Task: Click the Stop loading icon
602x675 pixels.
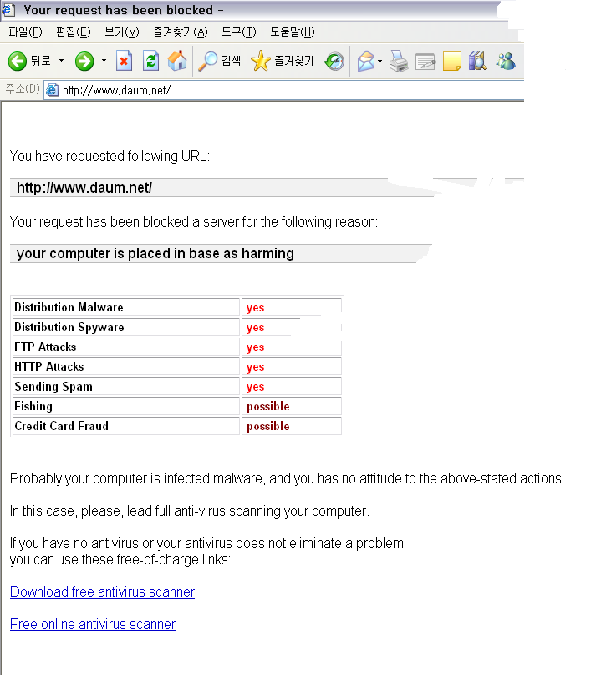Action: (124, 61)
